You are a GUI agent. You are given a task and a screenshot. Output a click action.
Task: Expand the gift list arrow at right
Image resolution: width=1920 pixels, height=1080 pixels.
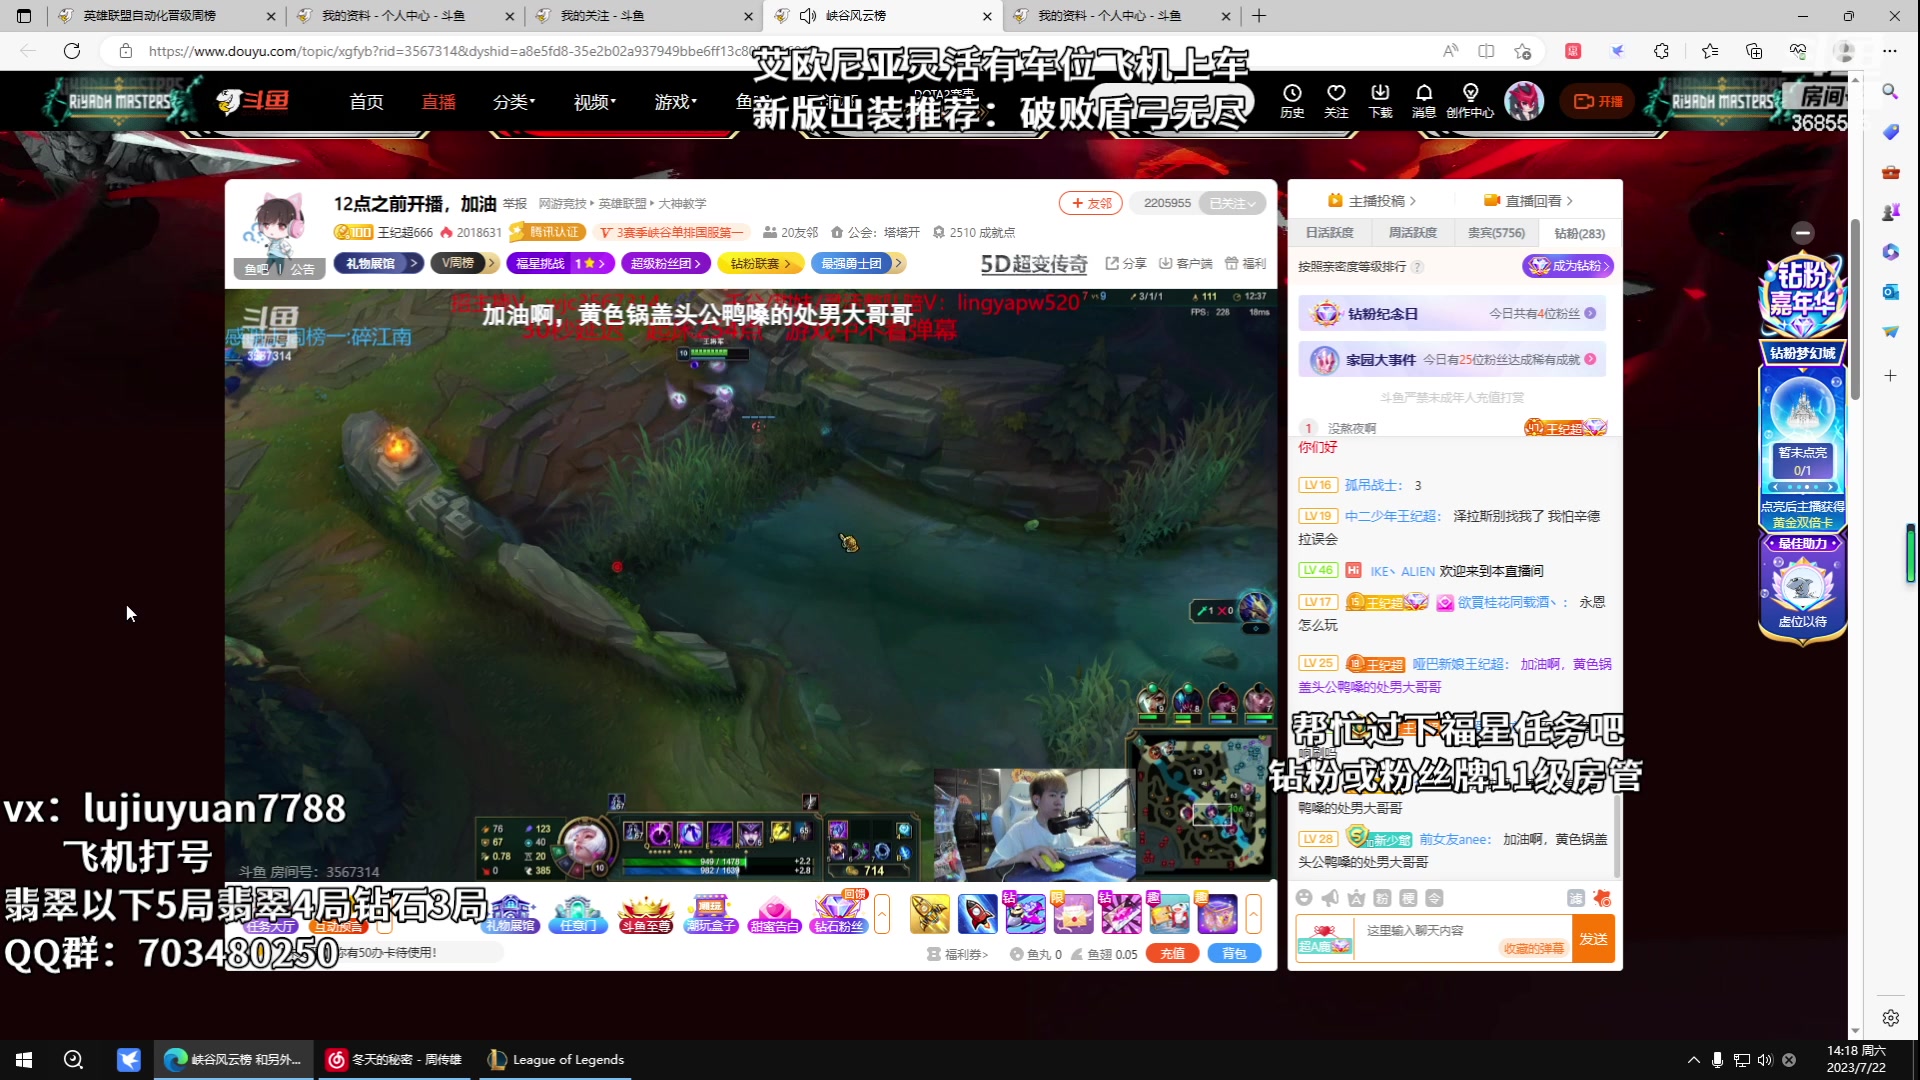point(1253,914)
